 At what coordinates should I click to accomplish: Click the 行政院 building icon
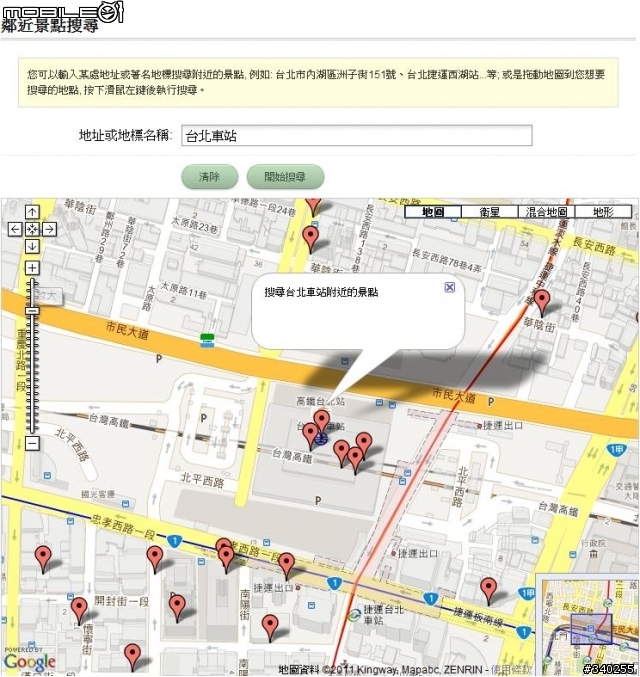(594, 554)
